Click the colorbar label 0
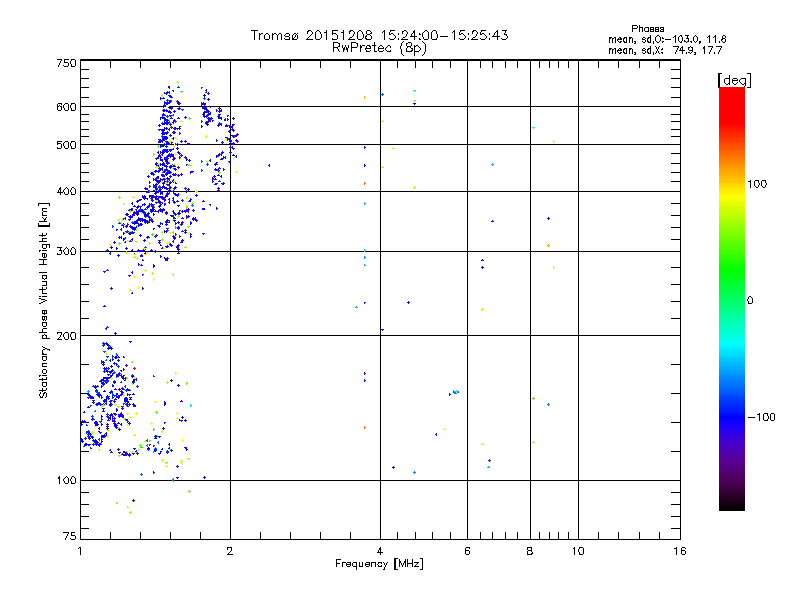 coord(750,300)
